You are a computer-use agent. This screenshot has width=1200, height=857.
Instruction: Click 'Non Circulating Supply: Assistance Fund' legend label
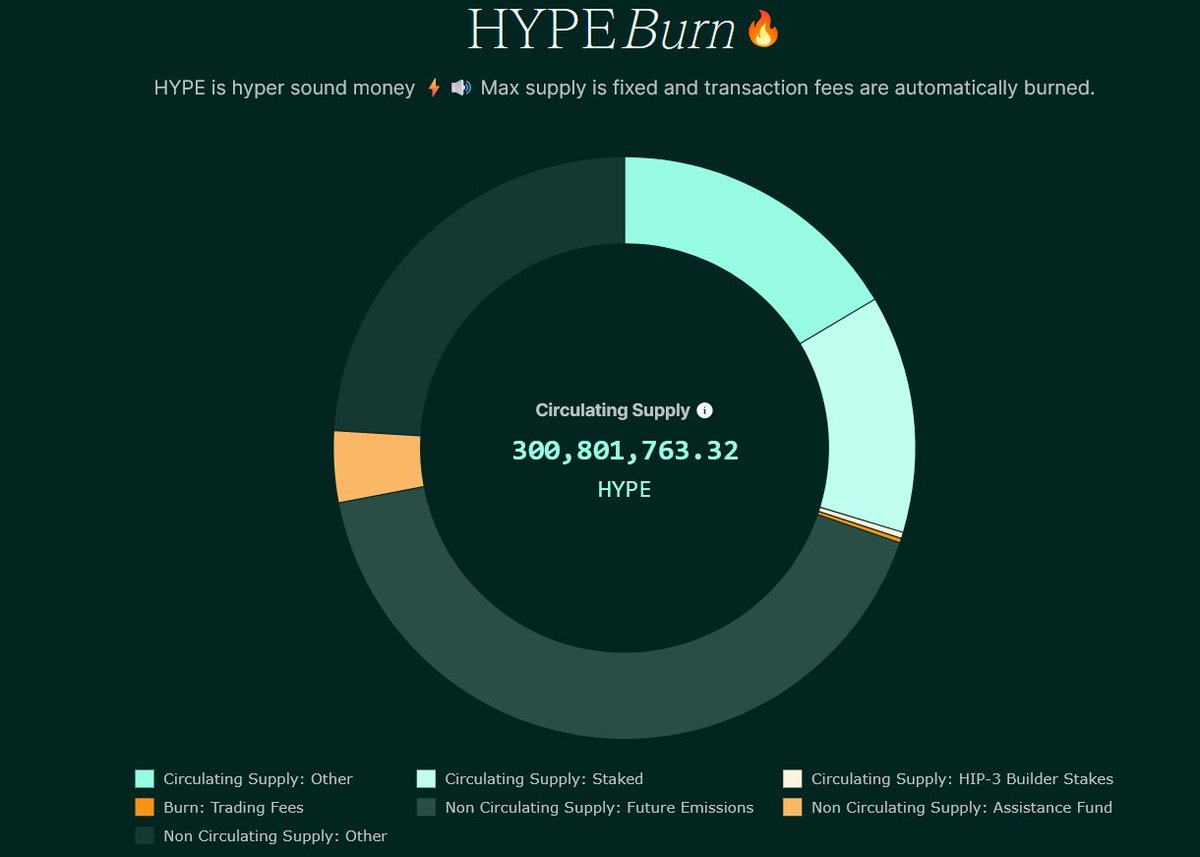(x=961, y=807)
